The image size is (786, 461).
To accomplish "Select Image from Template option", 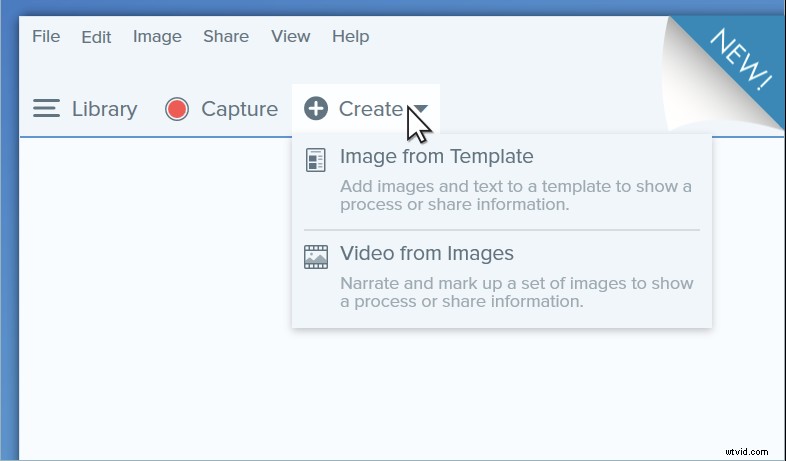I will [437, 156].
